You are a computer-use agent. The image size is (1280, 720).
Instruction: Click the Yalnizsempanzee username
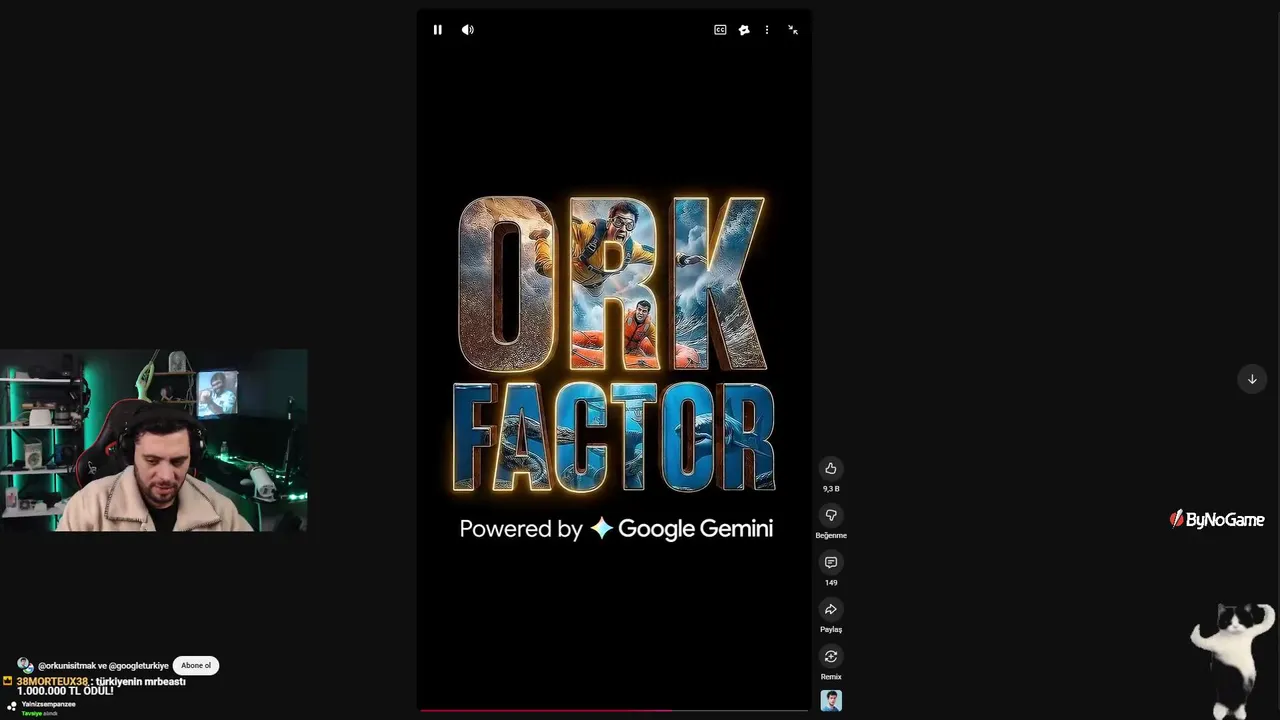tap(48, 704)
